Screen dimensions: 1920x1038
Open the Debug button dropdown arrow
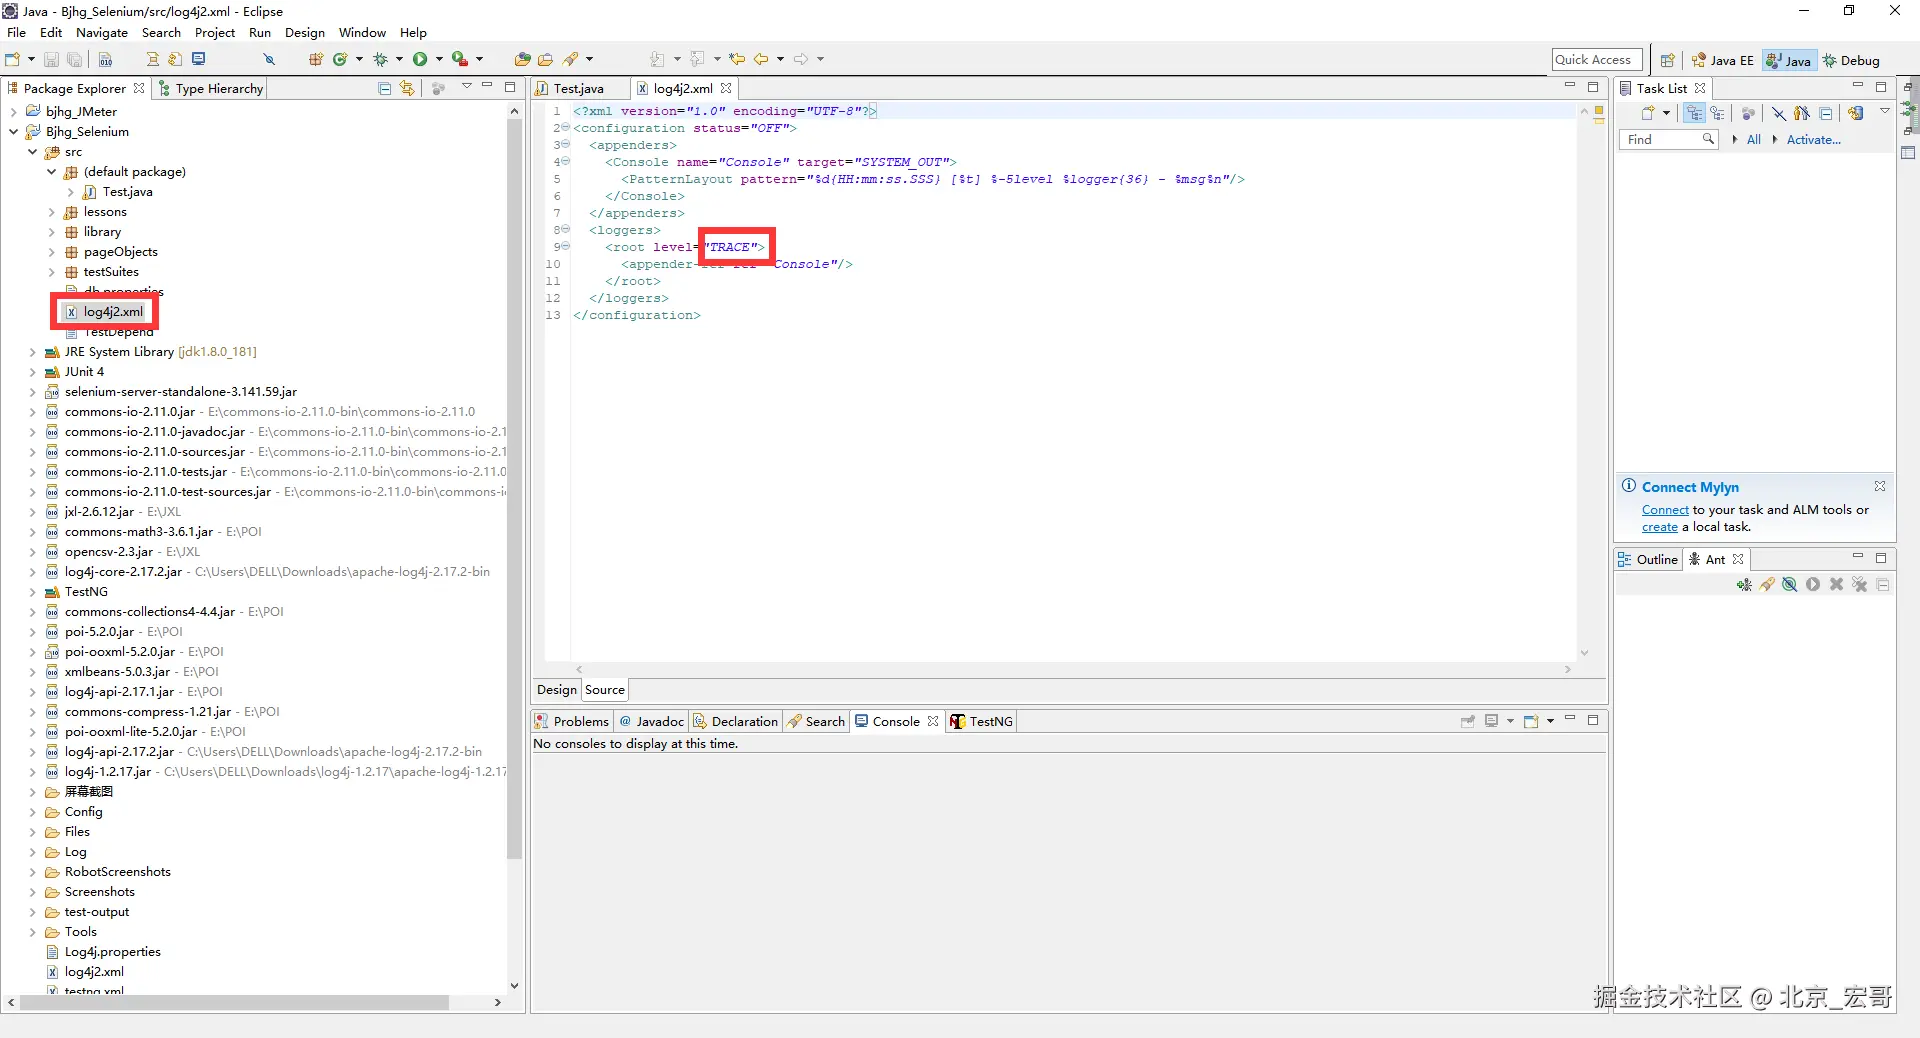point(399,60)
